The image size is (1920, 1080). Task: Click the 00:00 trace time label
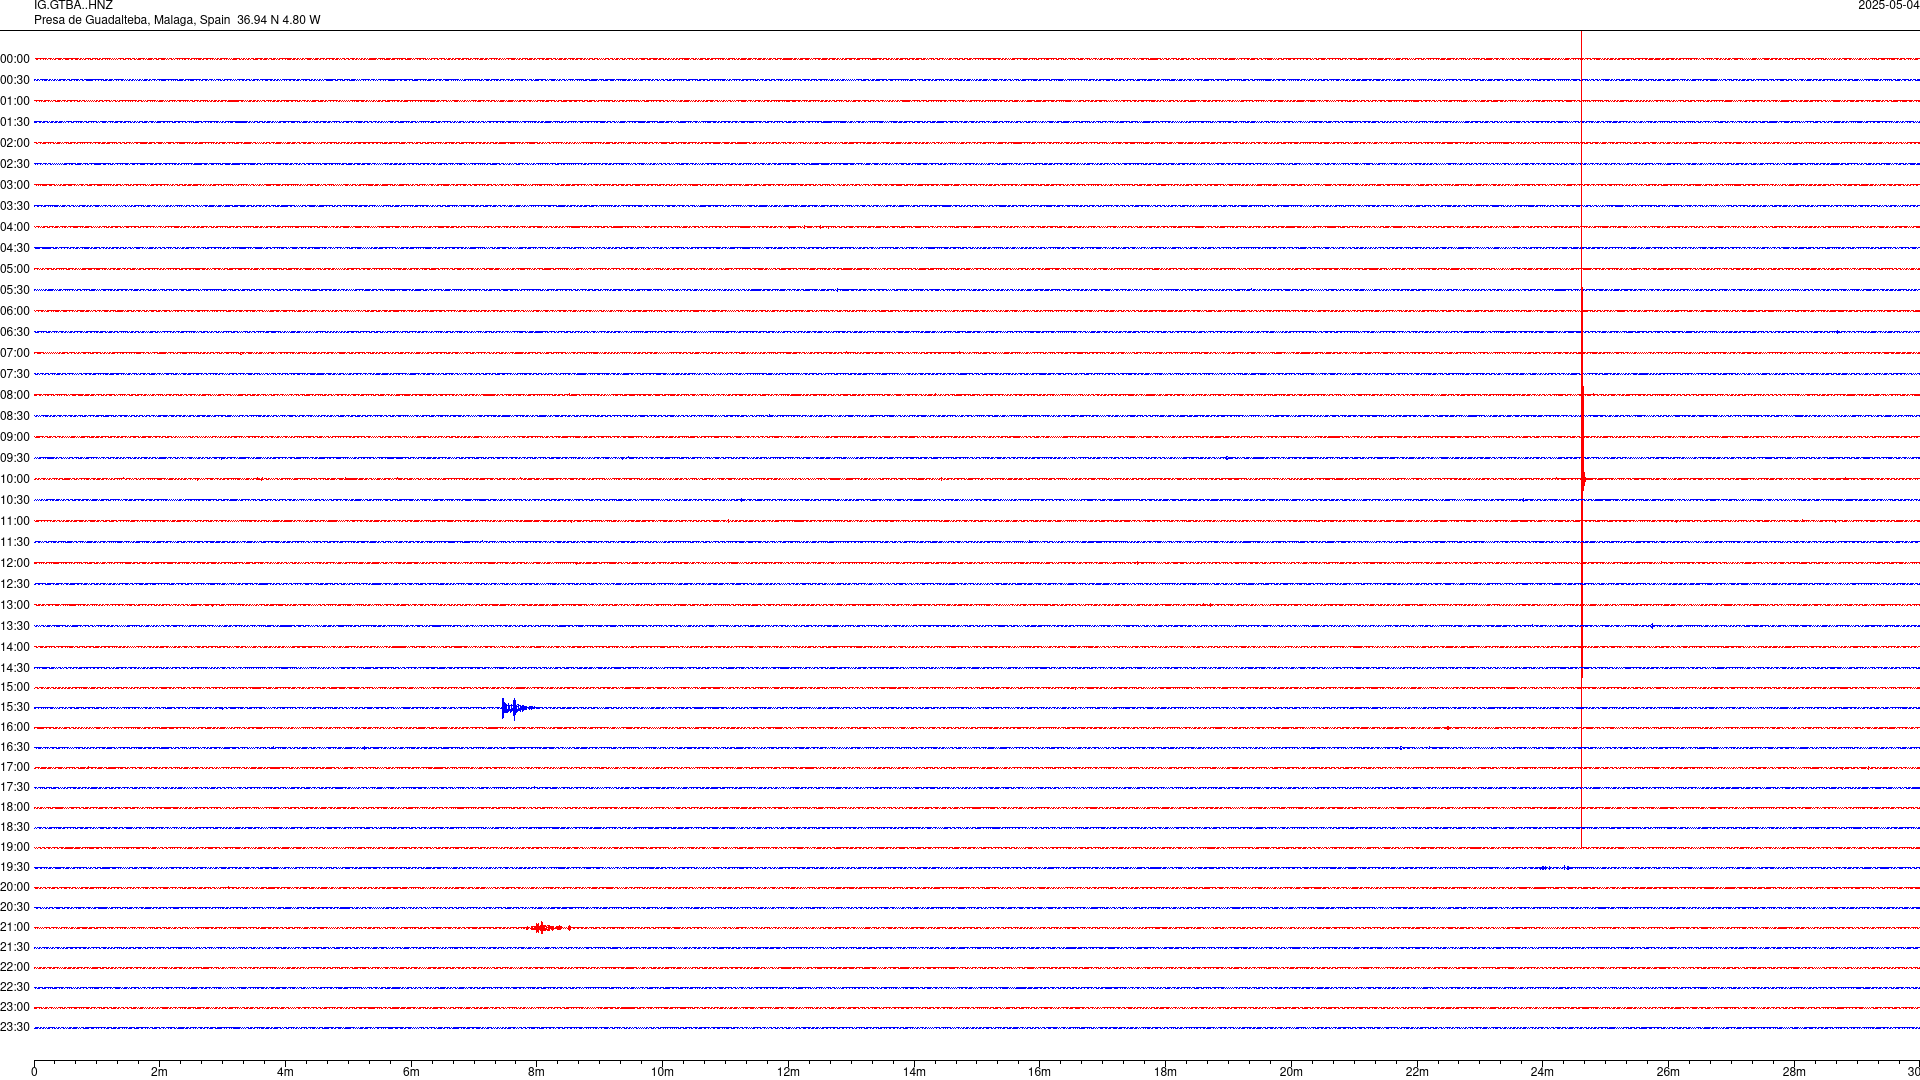pos(15,59)
